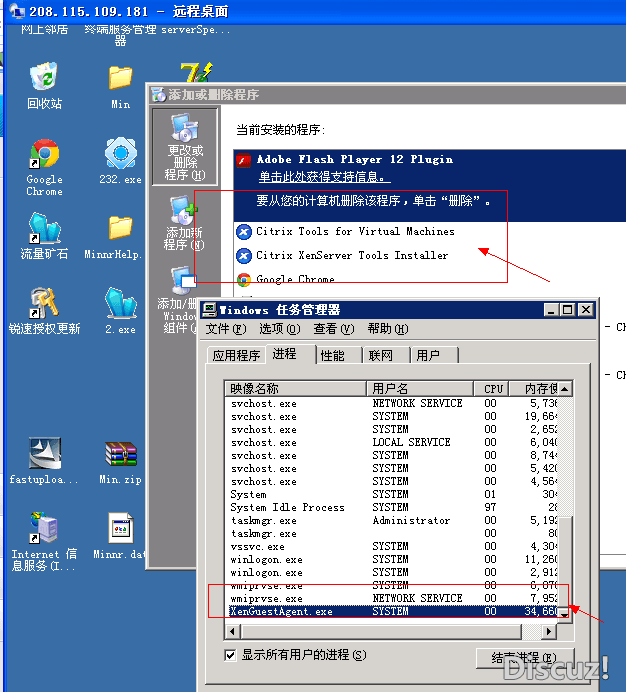Select the 7z desktop icon

point(196,72)
